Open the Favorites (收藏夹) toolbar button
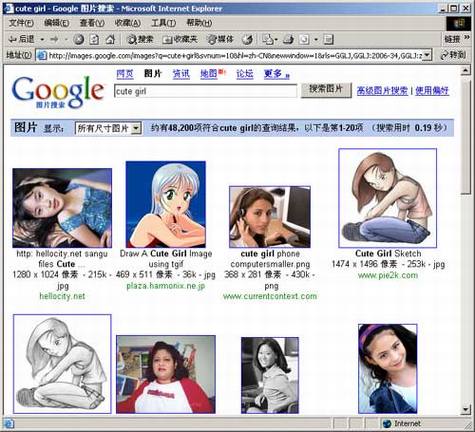Screen dimensions: 475x432 (x=180, y=40)
